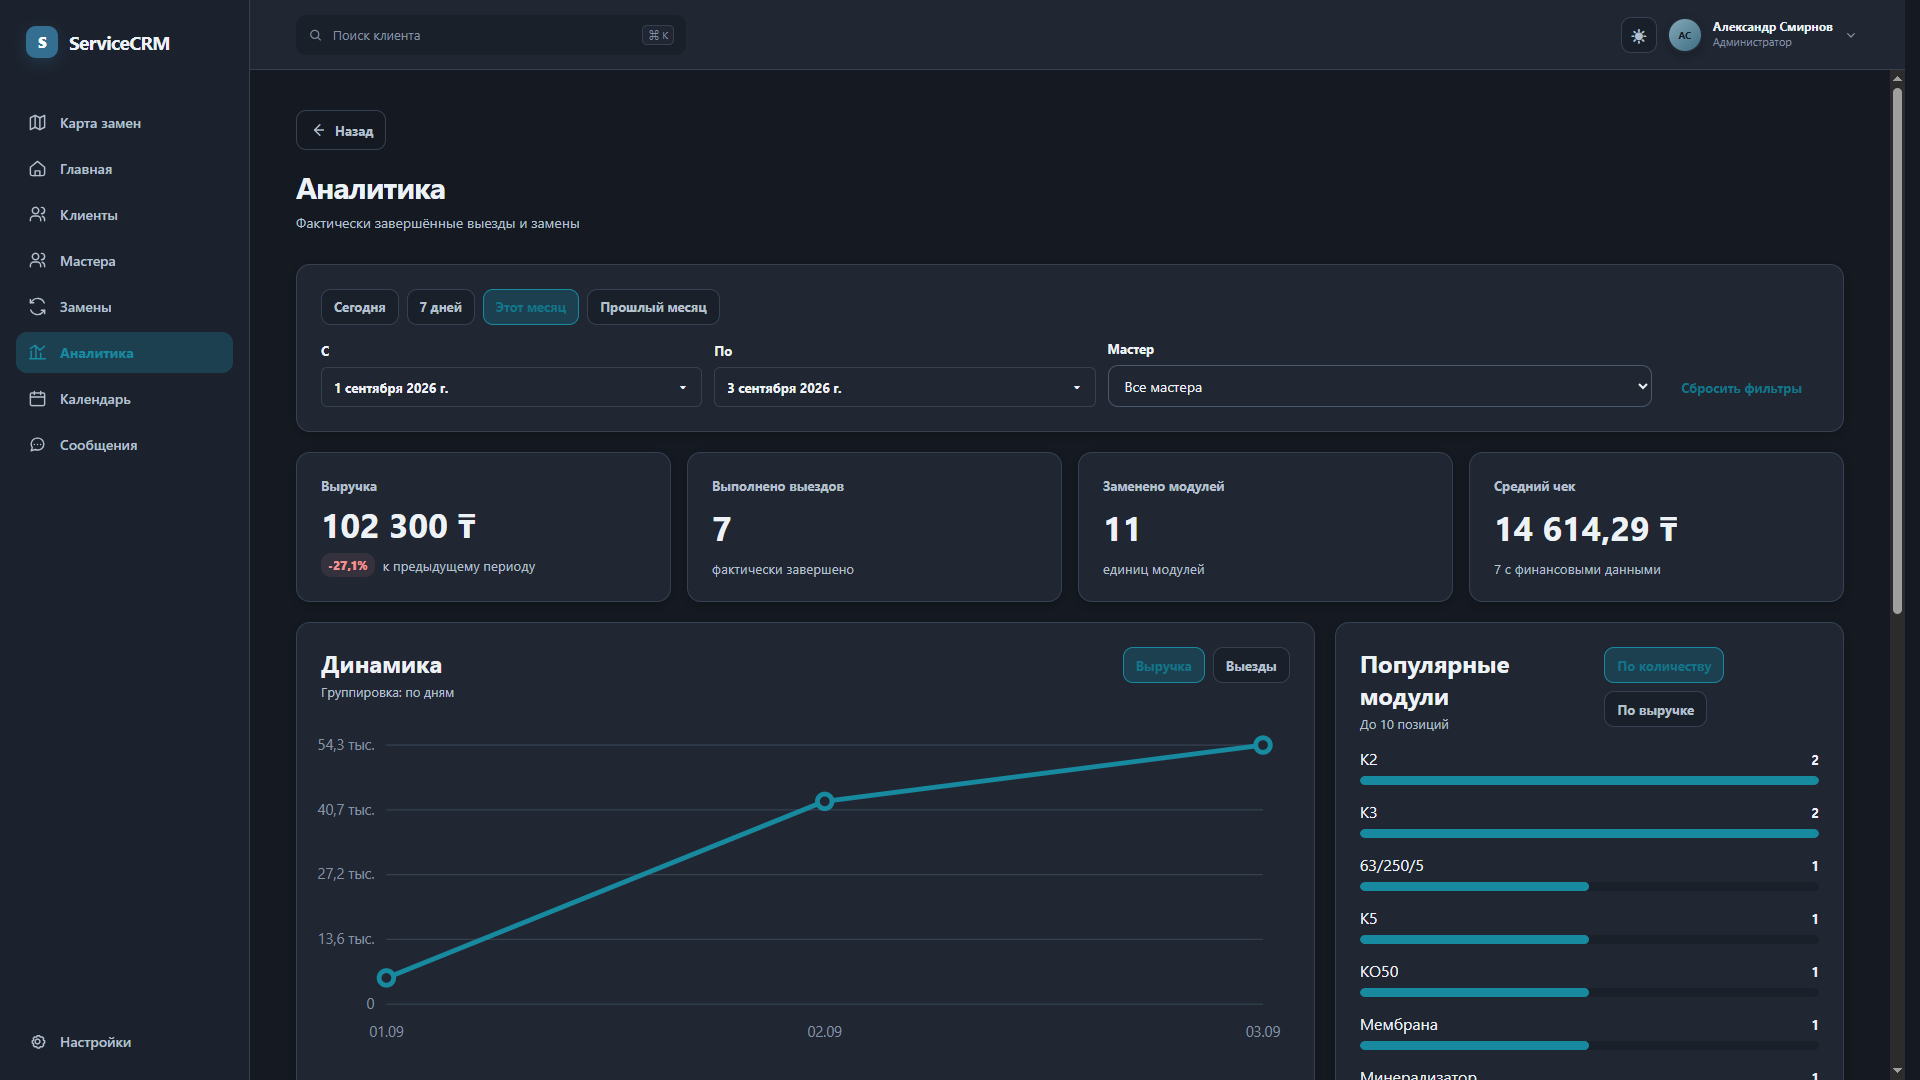Sort popular modules По выручке
This screenshot has height=1080, width=1920.
(1655, 710)
